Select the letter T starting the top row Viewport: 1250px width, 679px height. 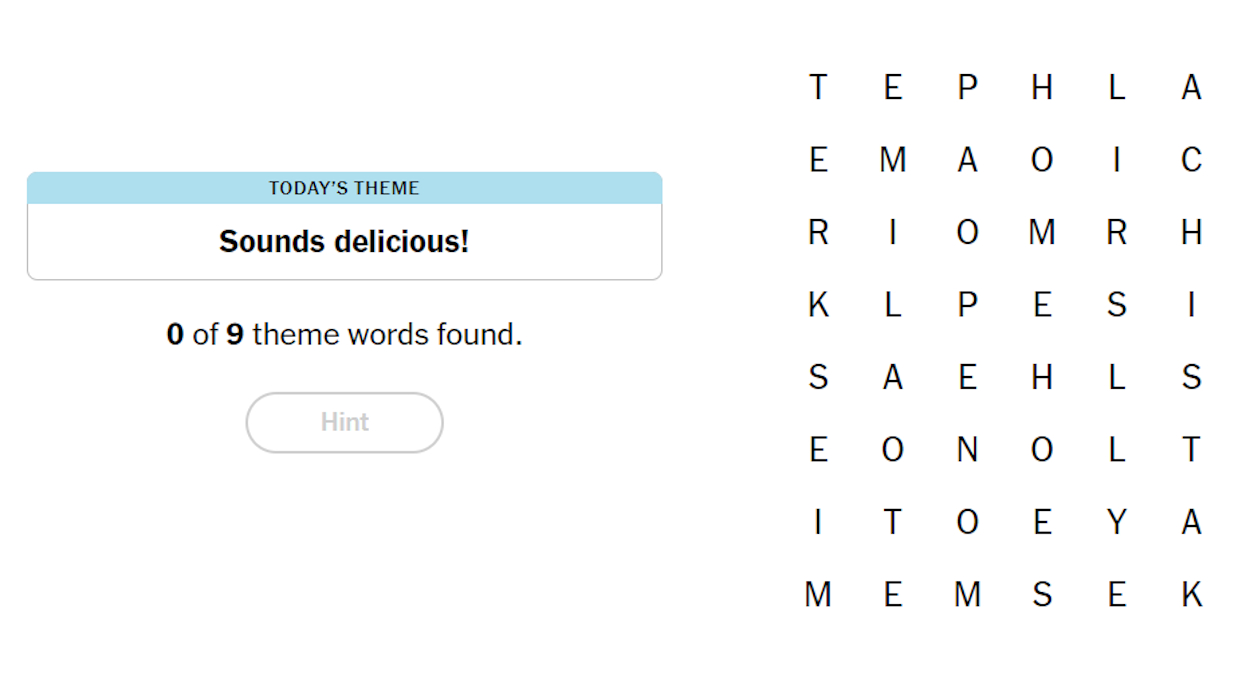point(818,87)
